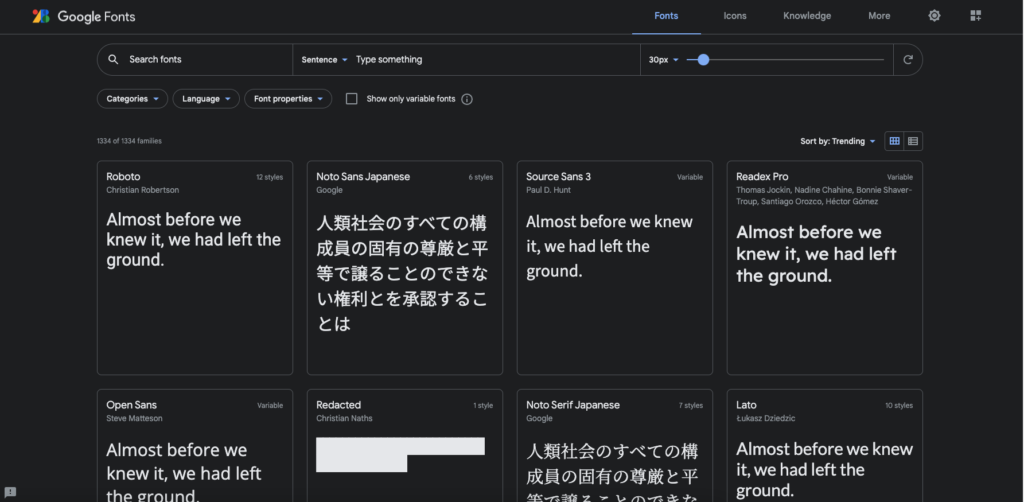Open the Categories dropdown
Screen dimensions: 1024x502
click(133, 99)
